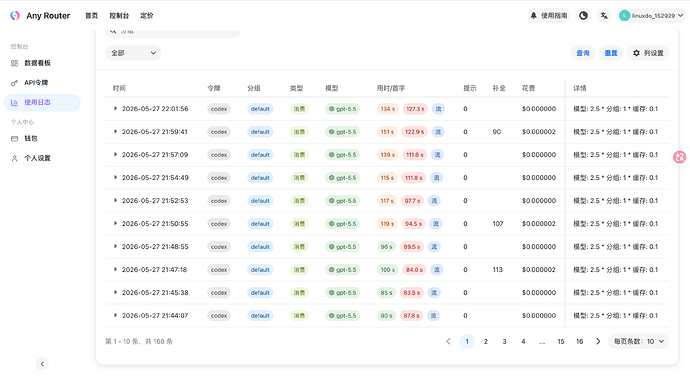Click the API令牌 key icon
This screenshot has width=690, height=376.
[15, 82]
